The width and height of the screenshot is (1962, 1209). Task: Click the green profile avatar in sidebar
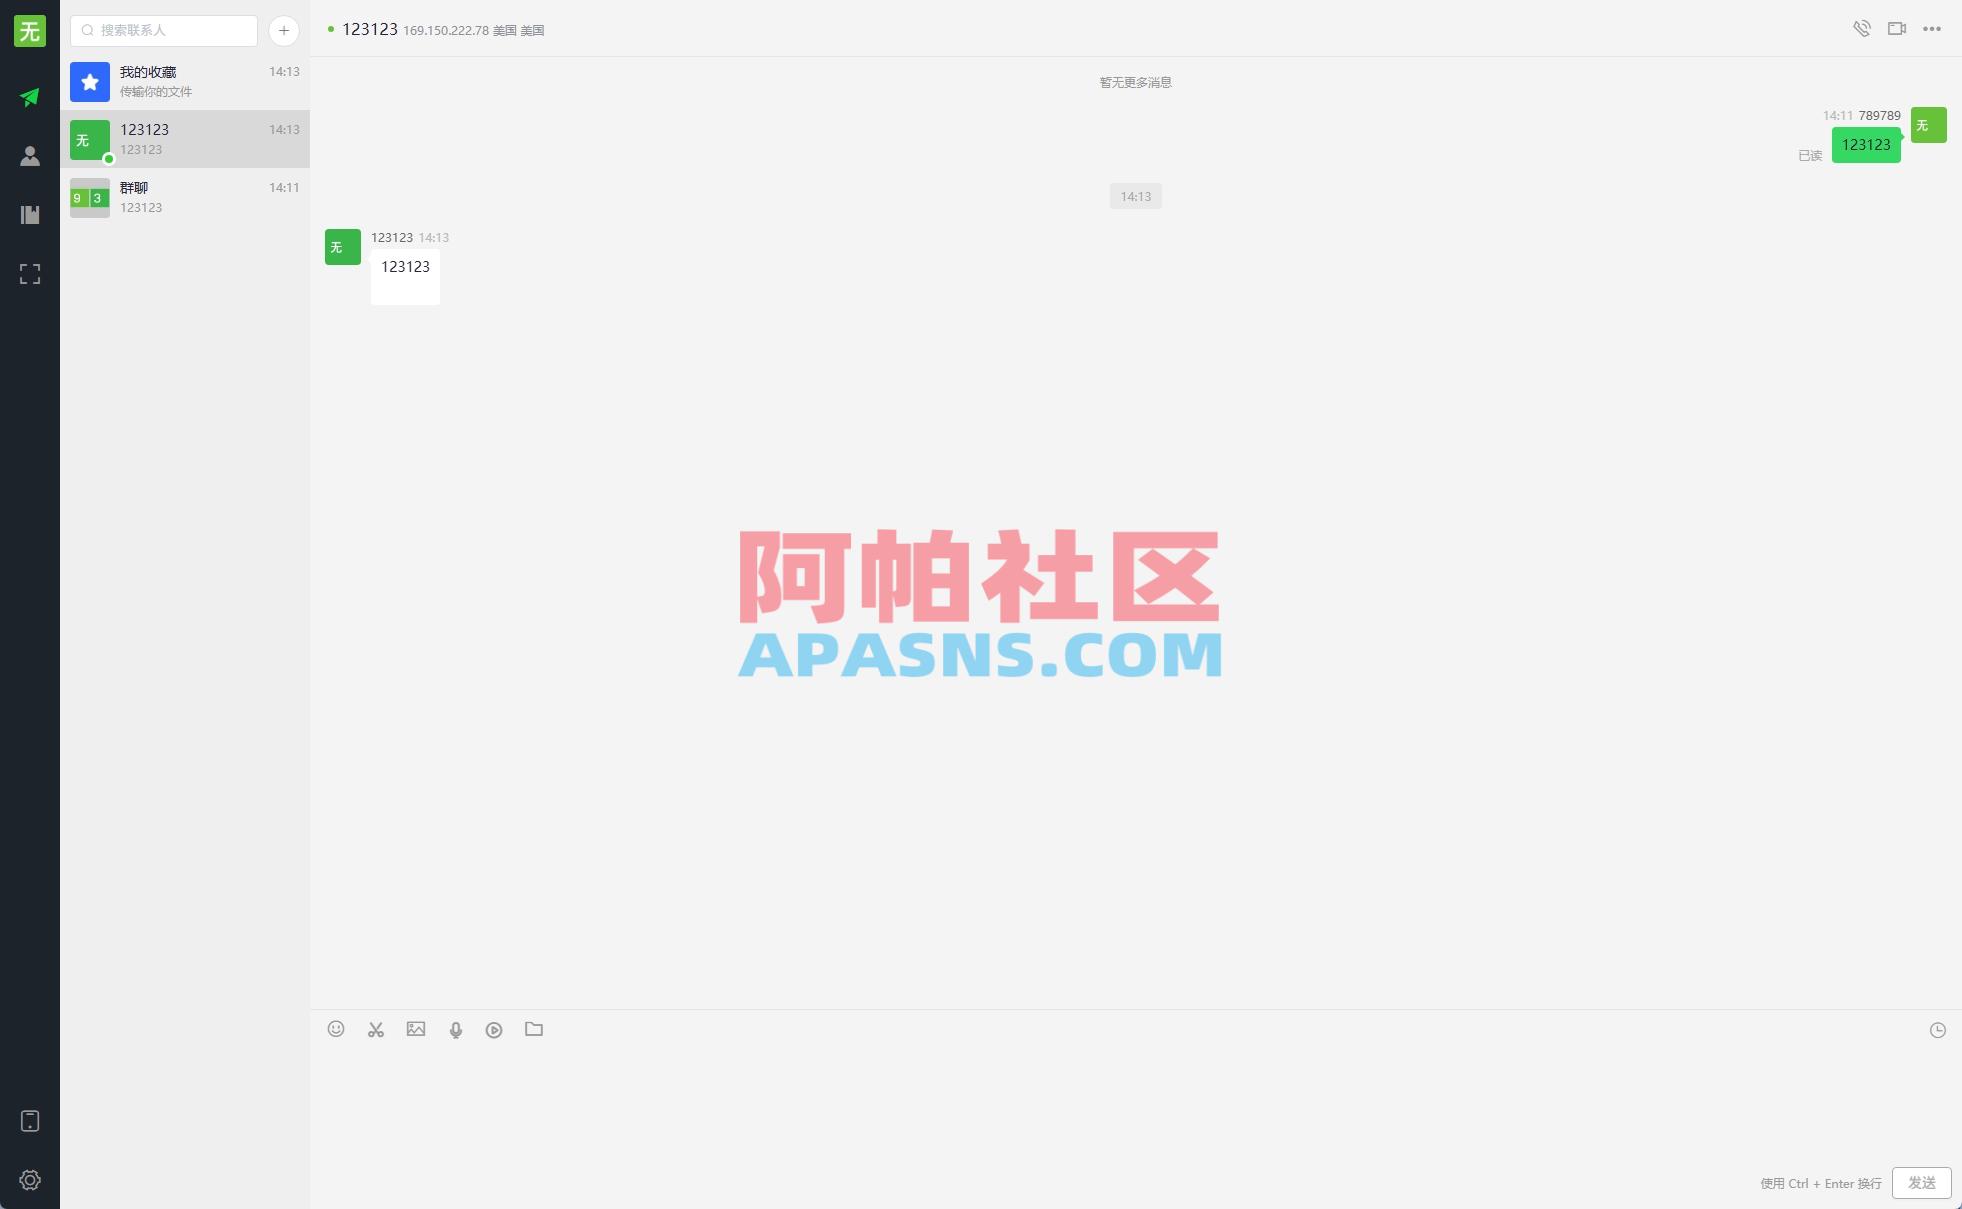(x=30, y=31)
